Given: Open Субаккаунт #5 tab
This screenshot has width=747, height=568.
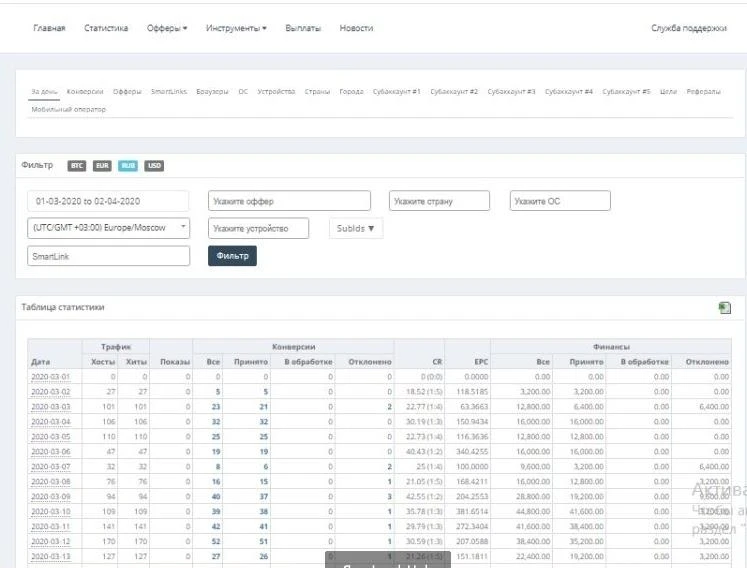Looking at the screenshot, I should click(626, 91).
